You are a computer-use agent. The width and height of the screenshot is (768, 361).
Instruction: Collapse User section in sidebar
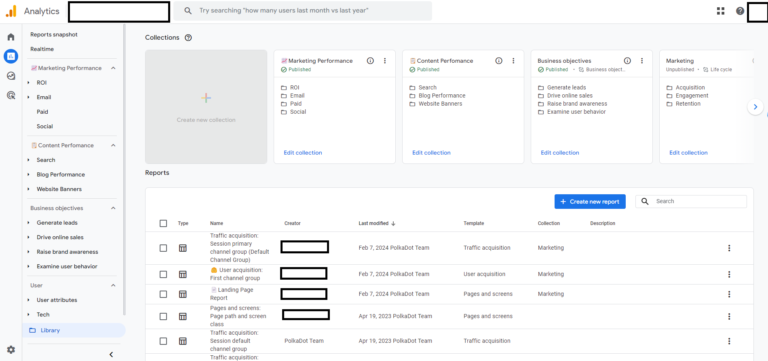click(x=113, y=285)
